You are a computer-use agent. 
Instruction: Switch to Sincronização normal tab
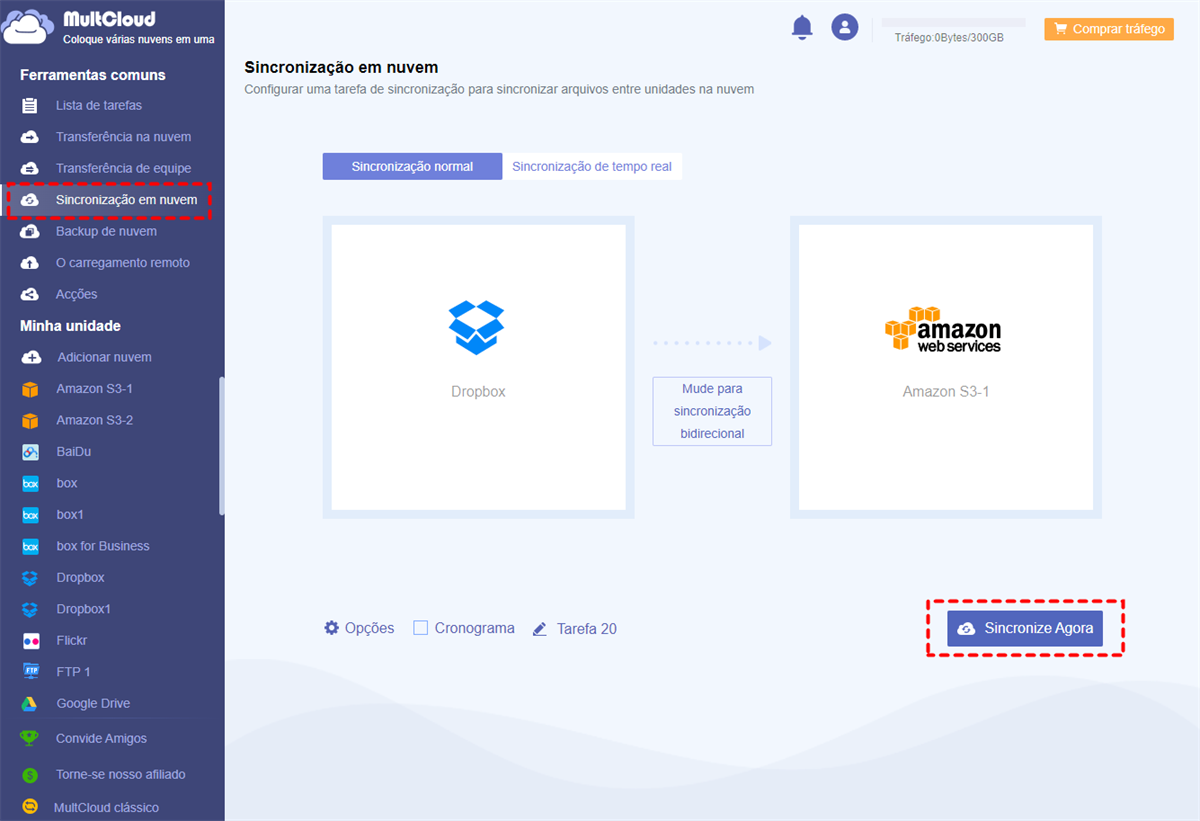(412, 166)
